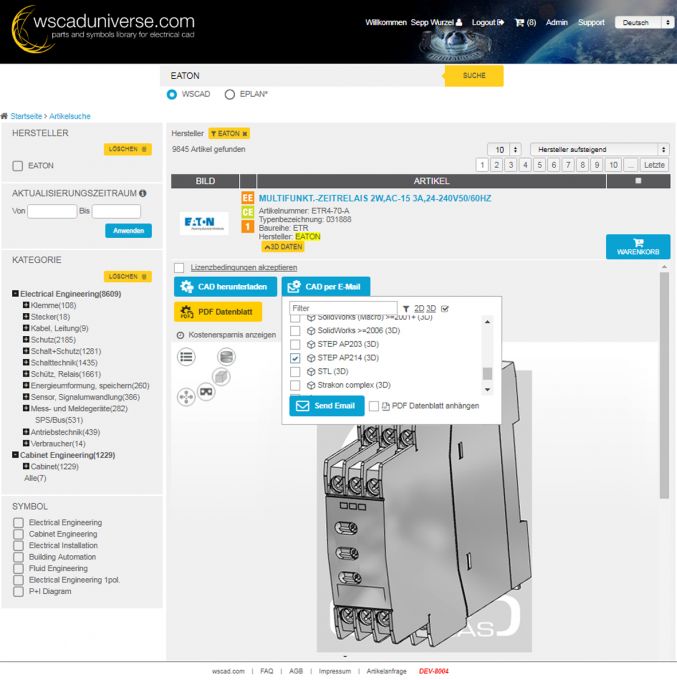Click the VR goggles icon in viewer
Viewport: 677px width, 680px height.
[206, 392]
